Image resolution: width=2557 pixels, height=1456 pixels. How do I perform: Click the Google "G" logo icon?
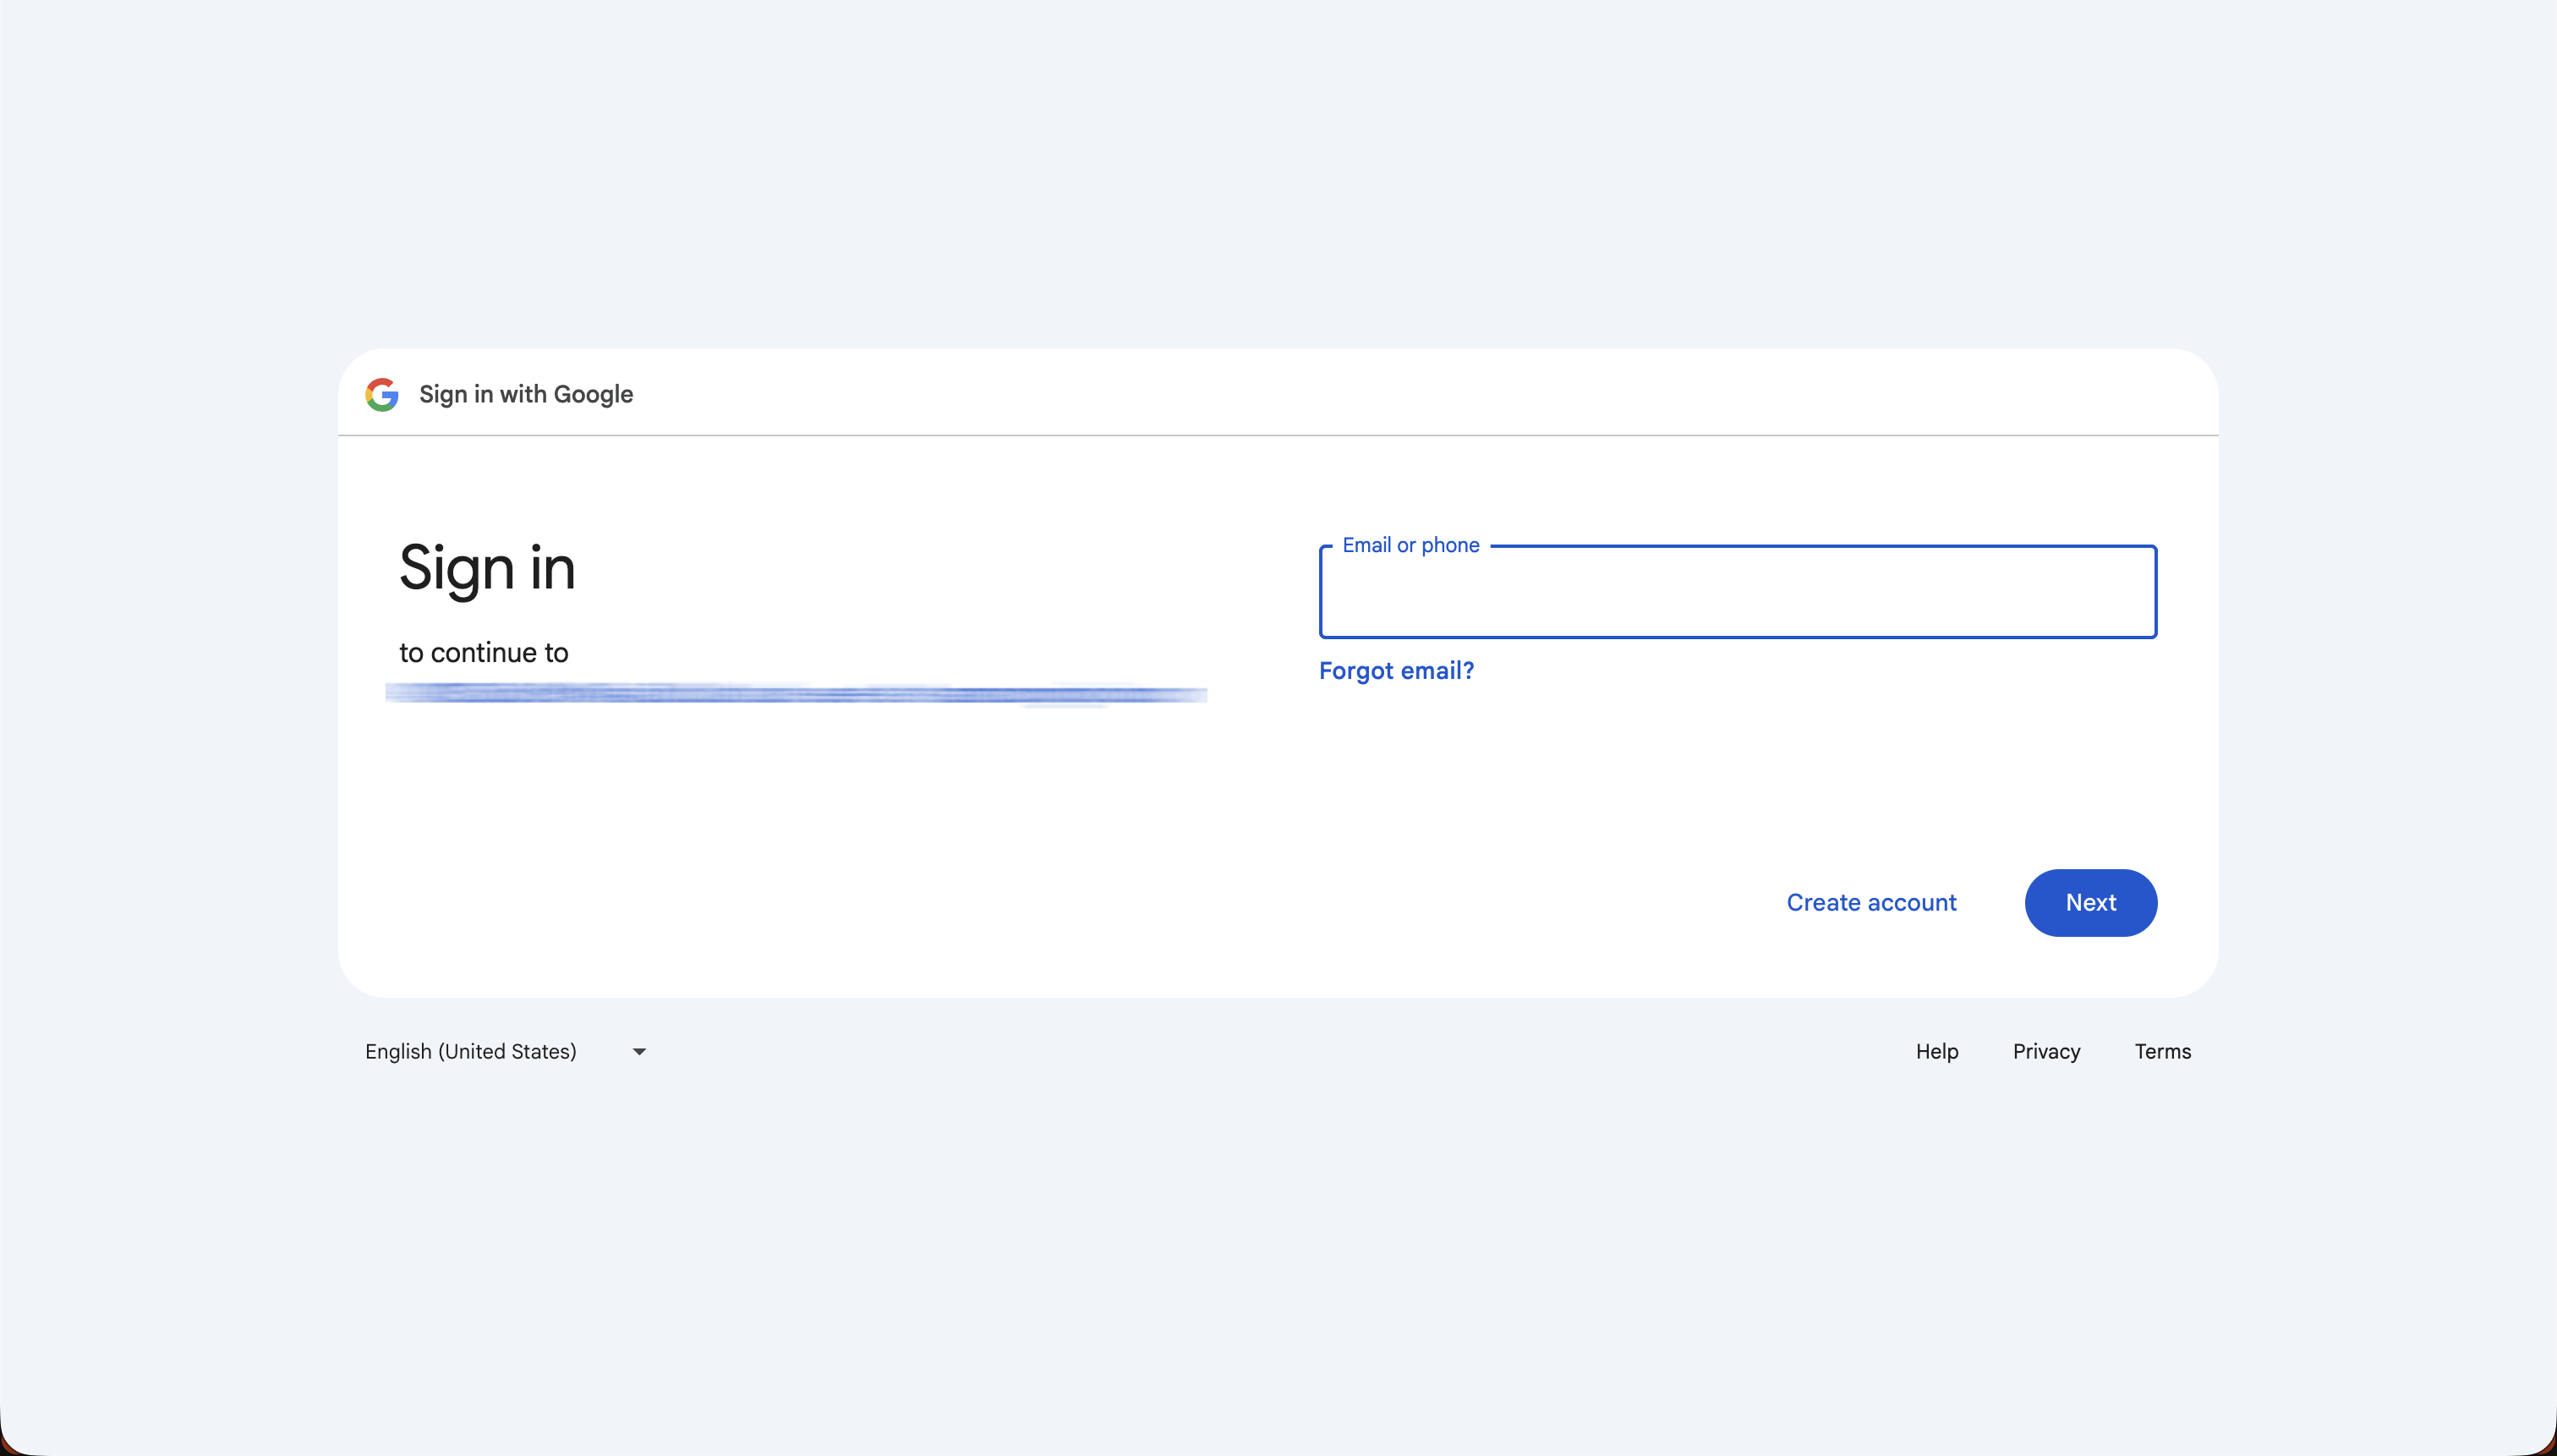pos(382,394)
